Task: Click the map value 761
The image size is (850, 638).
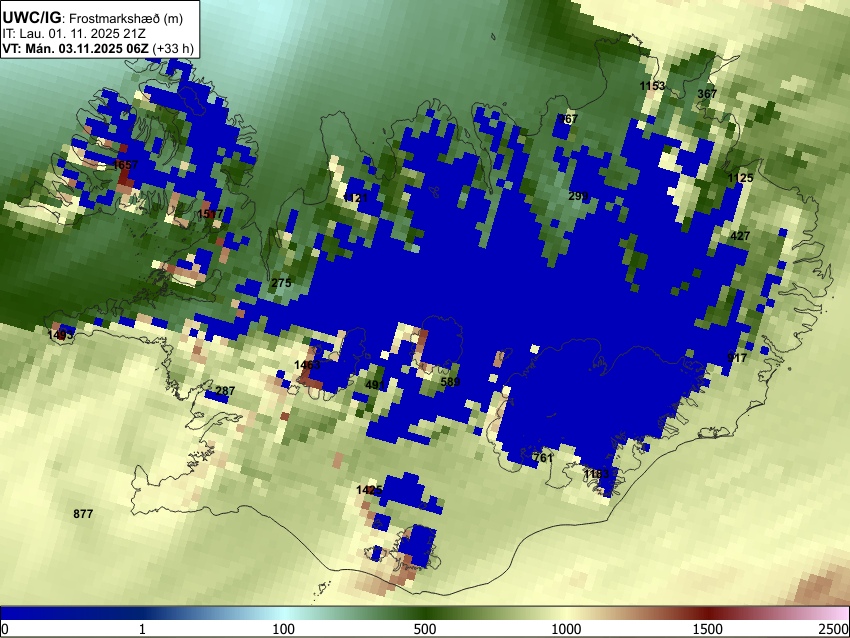Action: click(x=542, y=457)
